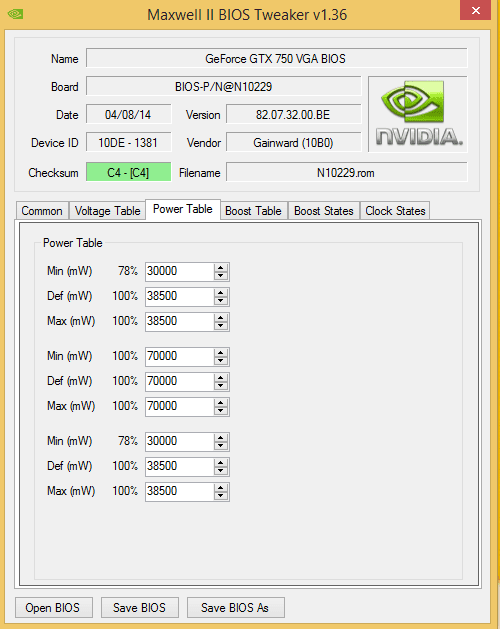Increase top group's Min (mW) with up arrow

point(221,268)
